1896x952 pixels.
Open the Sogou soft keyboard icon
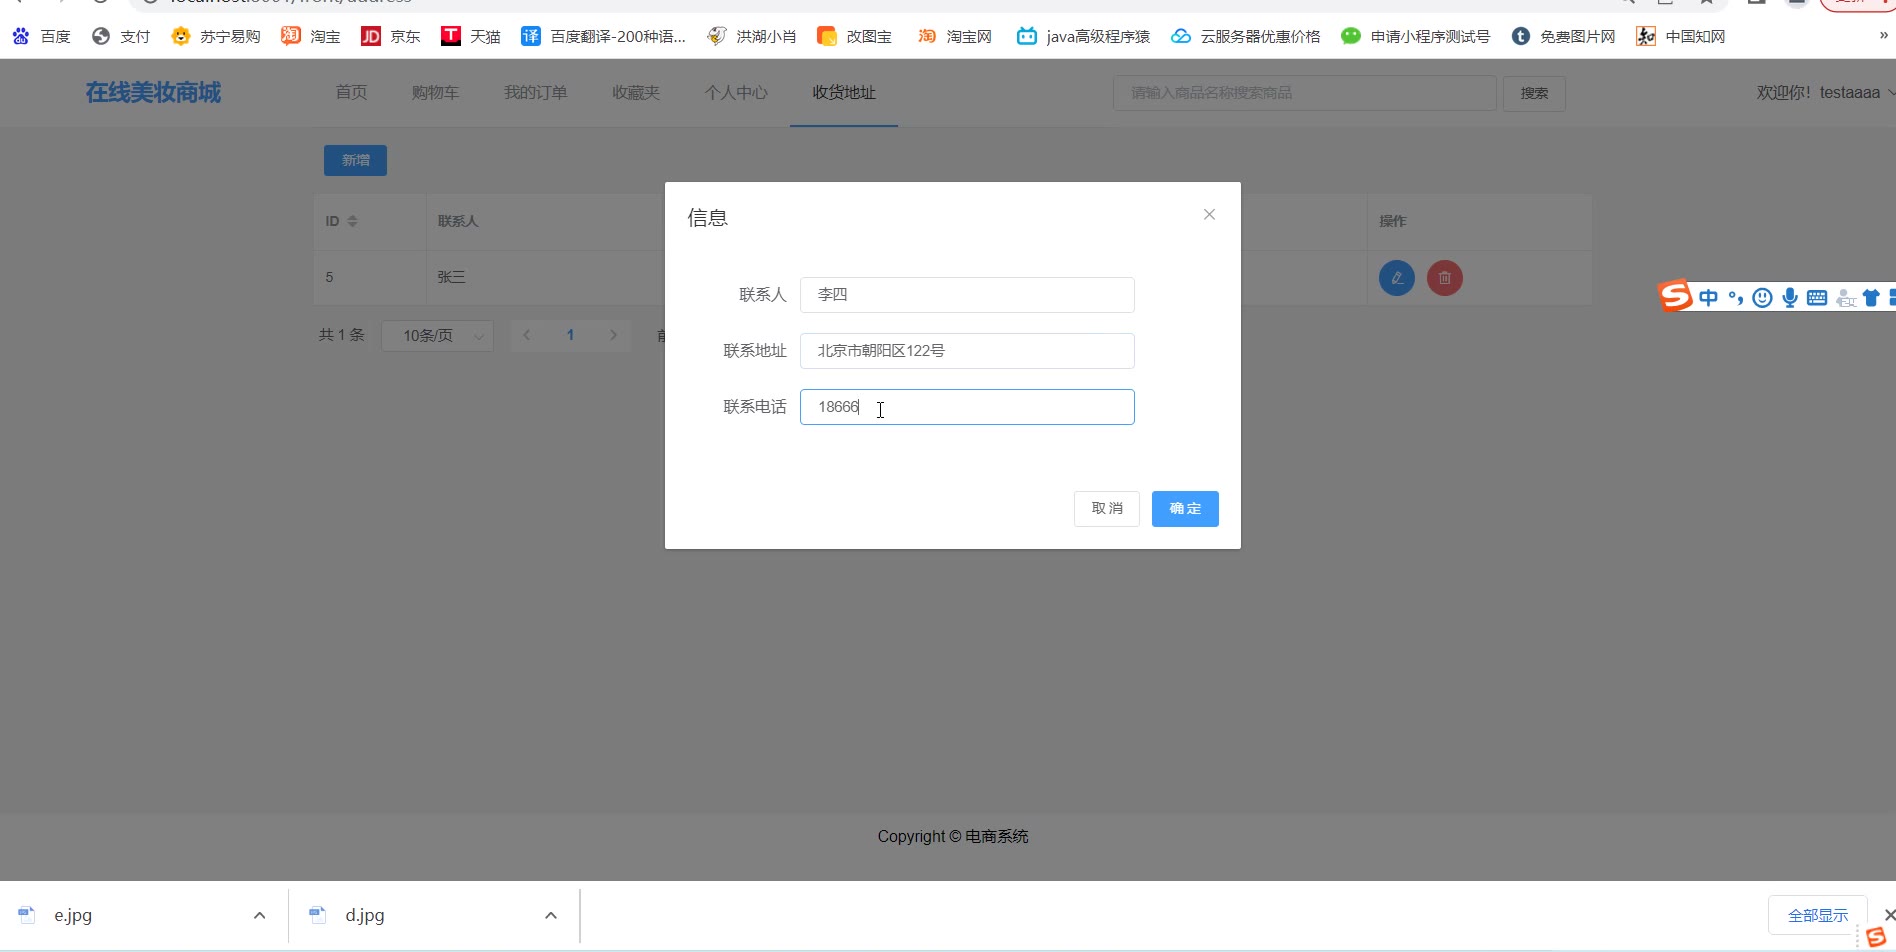click(x=1817, y=297)
